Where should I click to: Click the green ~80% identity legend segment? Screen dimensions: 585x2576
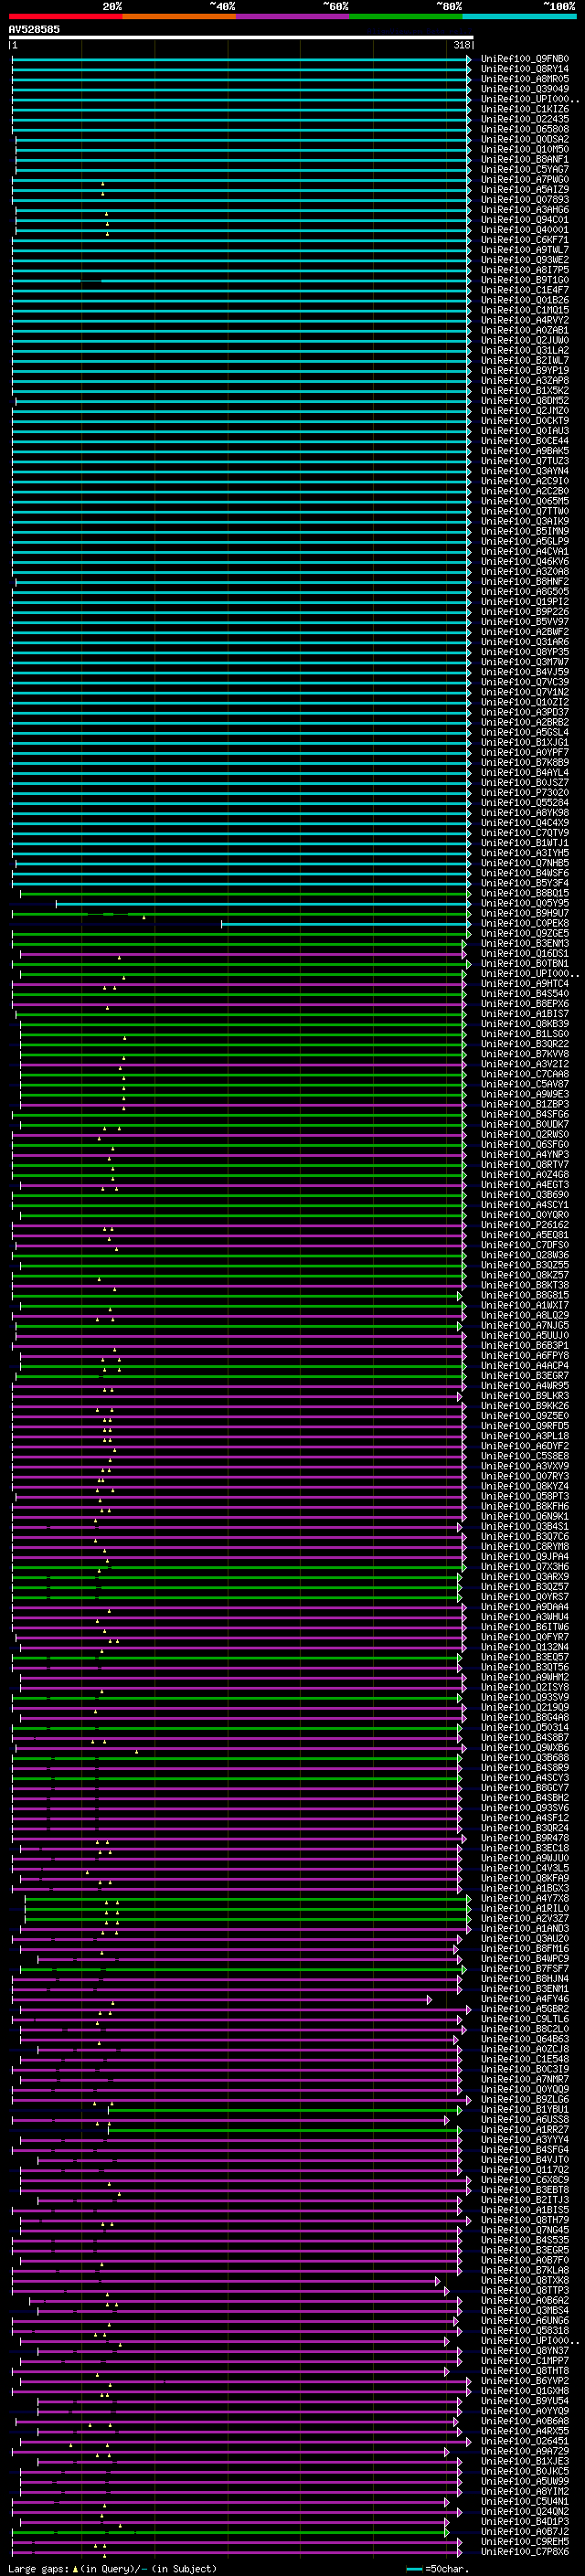tap(406, 16)
